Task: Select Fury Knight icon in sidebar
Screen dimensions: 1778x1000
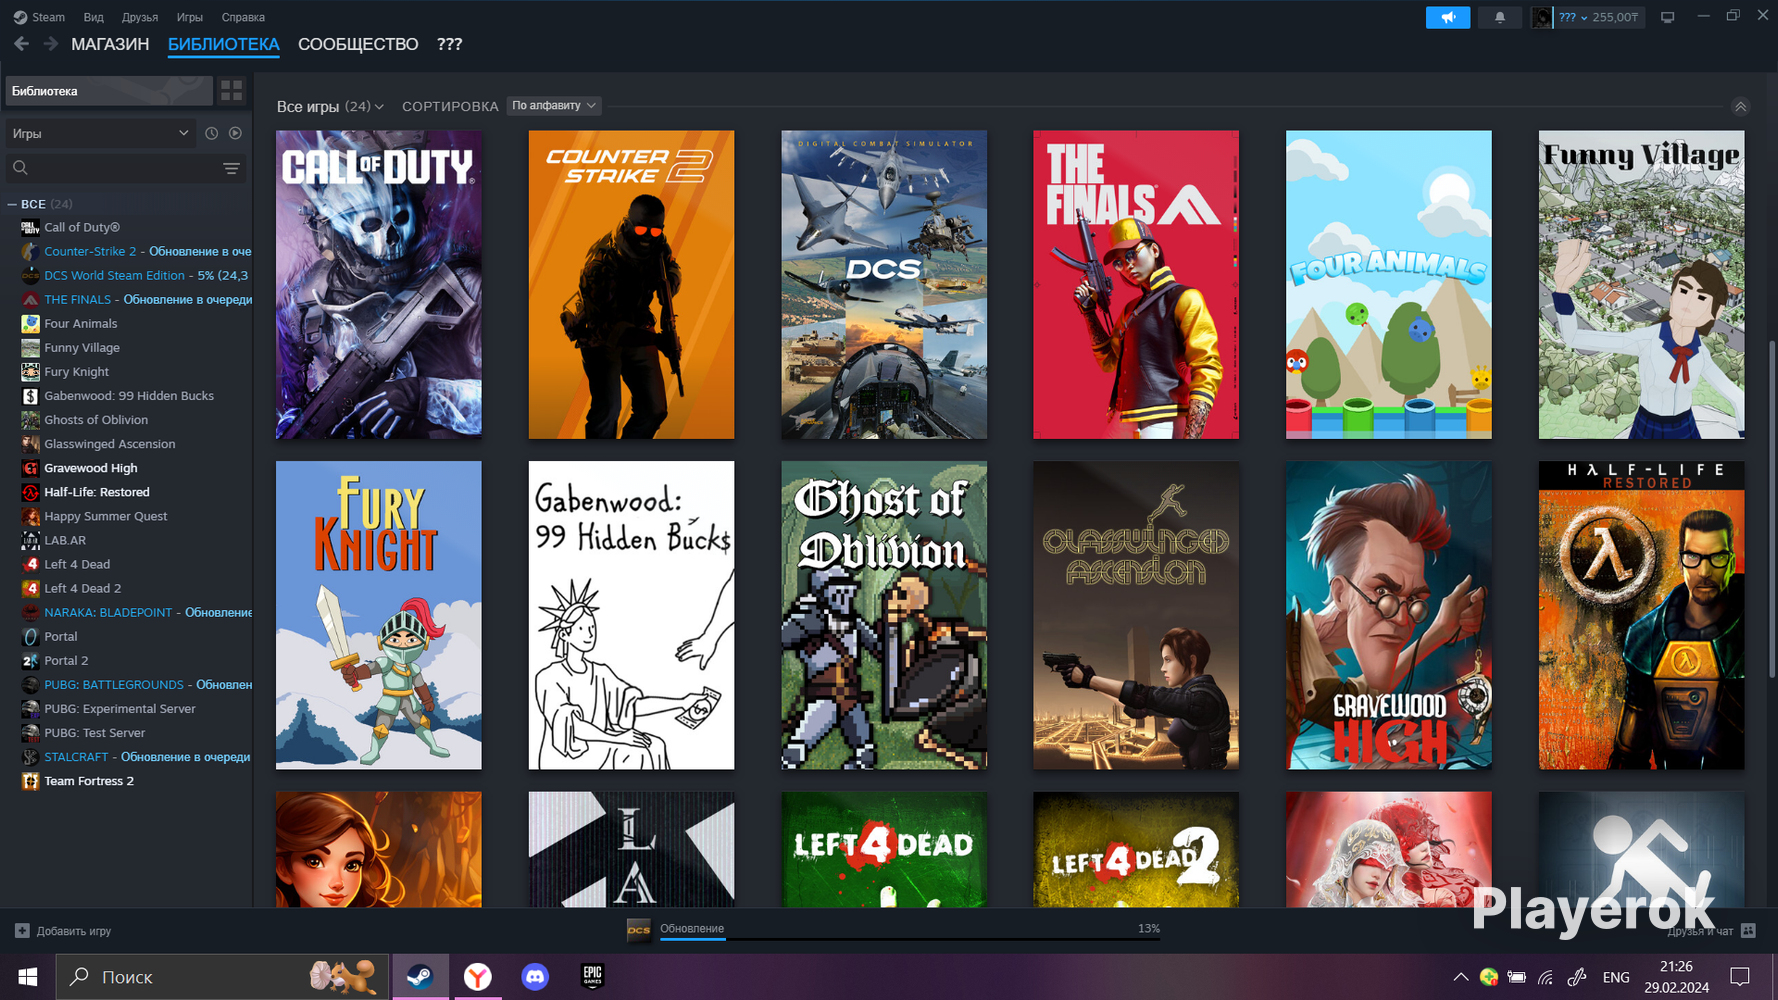Action: pos(30,372)
